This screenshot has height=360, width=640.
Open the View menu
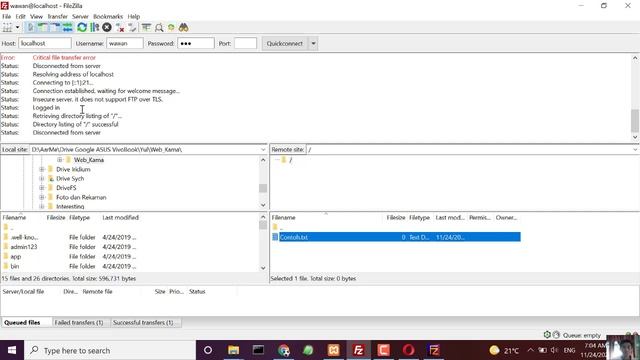[36, 16]
